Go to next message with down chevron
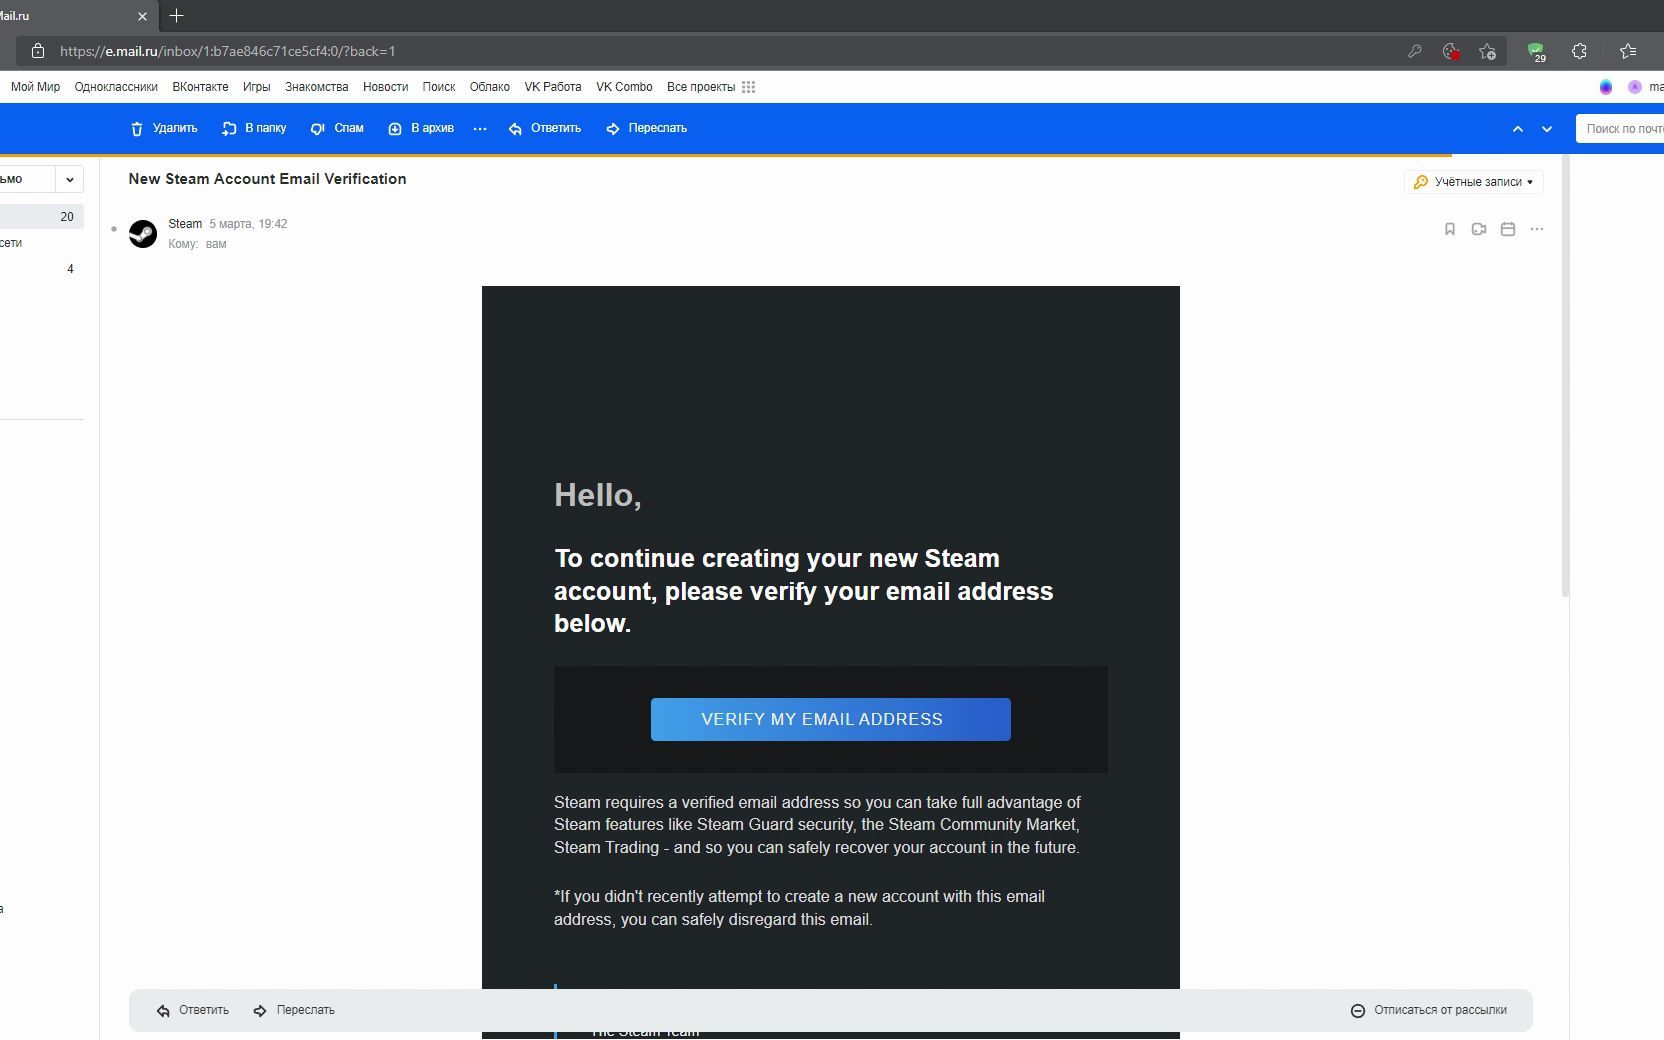This screenshot has width=1664, height=1040. pos(1547,129)
